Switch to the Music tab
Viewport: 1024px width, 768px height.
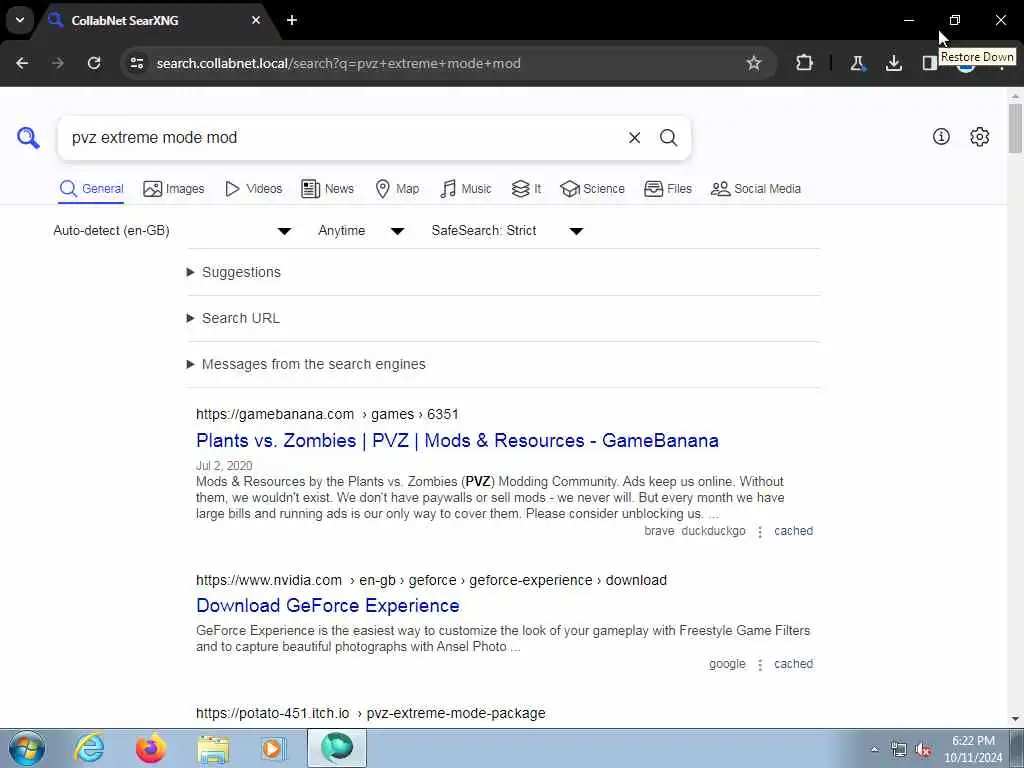(x=466, y=189)
